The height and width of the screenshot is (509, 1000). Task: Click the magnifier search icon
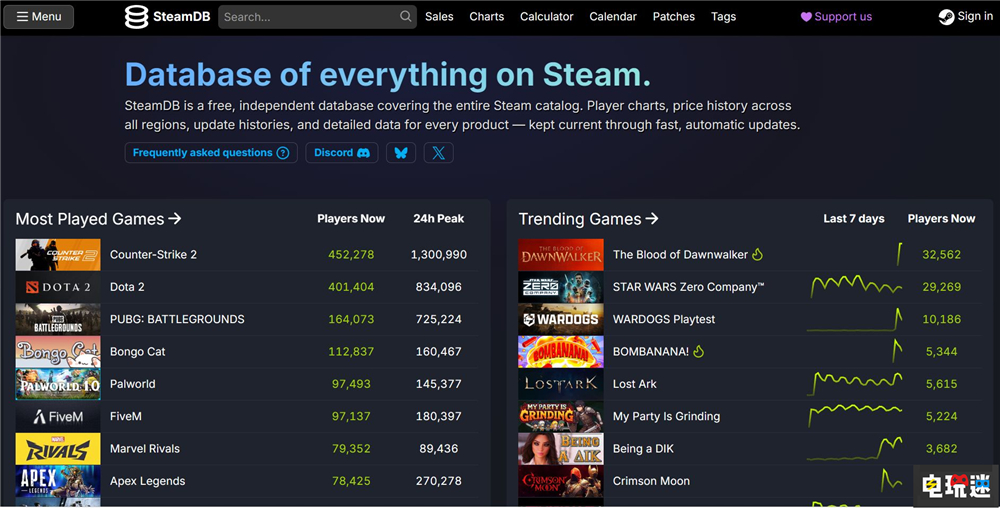(406, 17)
